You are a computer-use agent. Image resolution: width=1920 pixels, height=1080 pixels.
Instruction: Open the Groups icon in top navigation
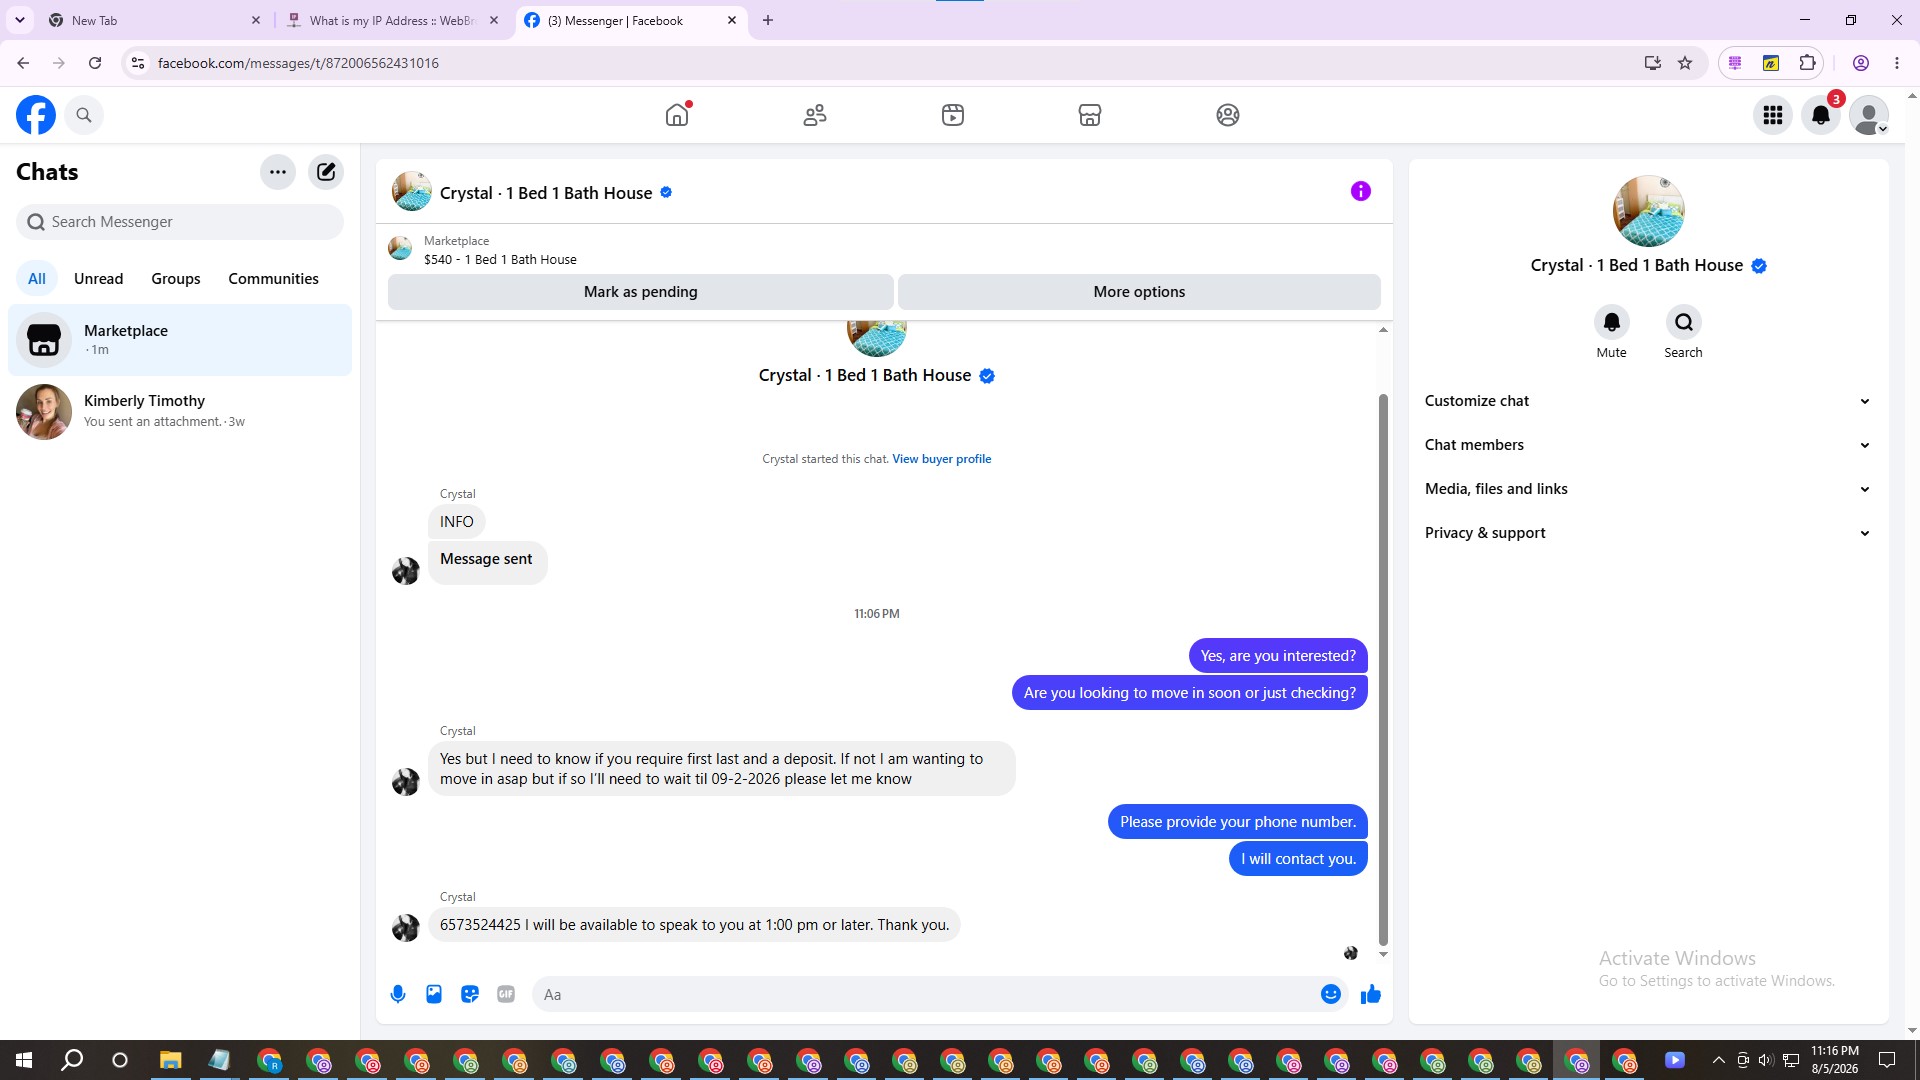[x=1228, y=115]
